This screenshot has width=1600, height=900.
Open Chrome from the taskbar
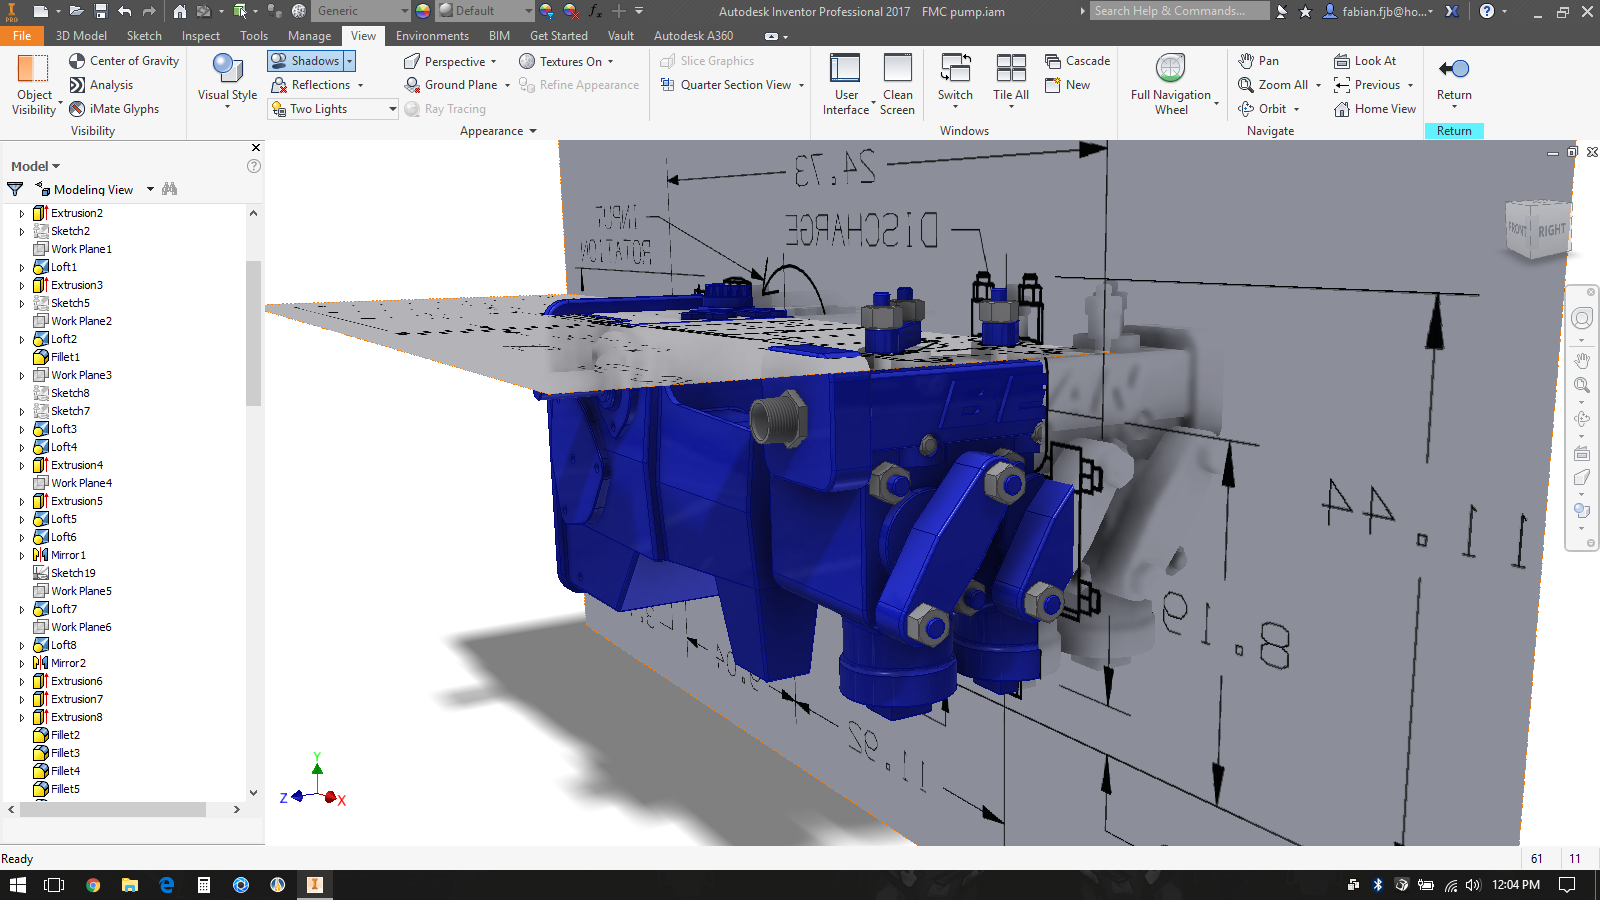[93, 885]
